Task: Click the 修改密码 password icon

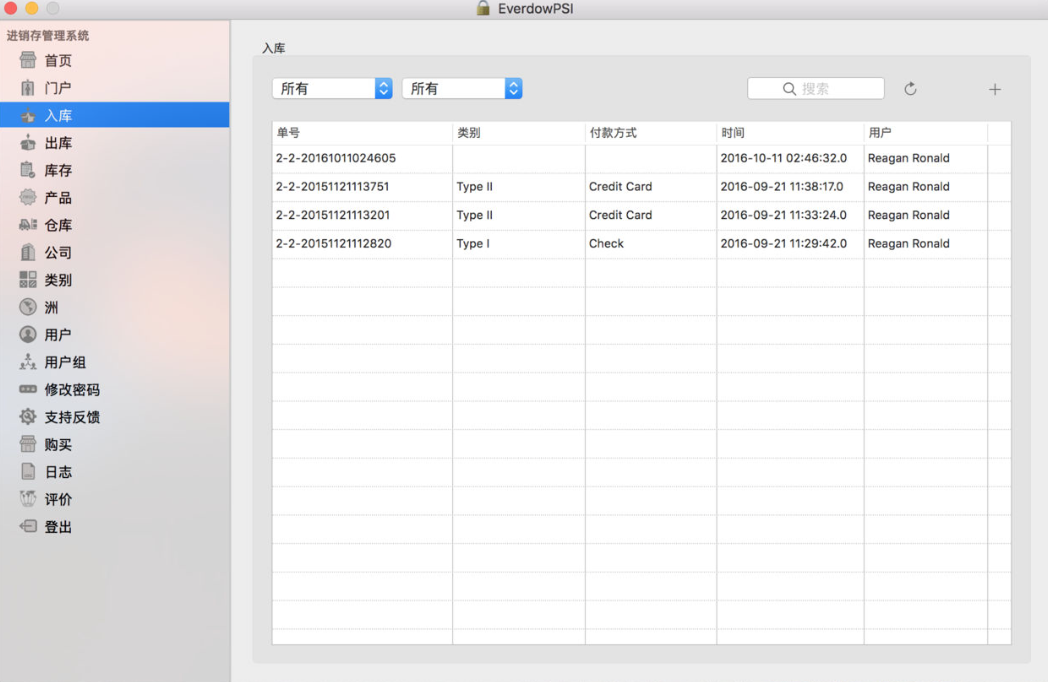Action: point(28,389)
